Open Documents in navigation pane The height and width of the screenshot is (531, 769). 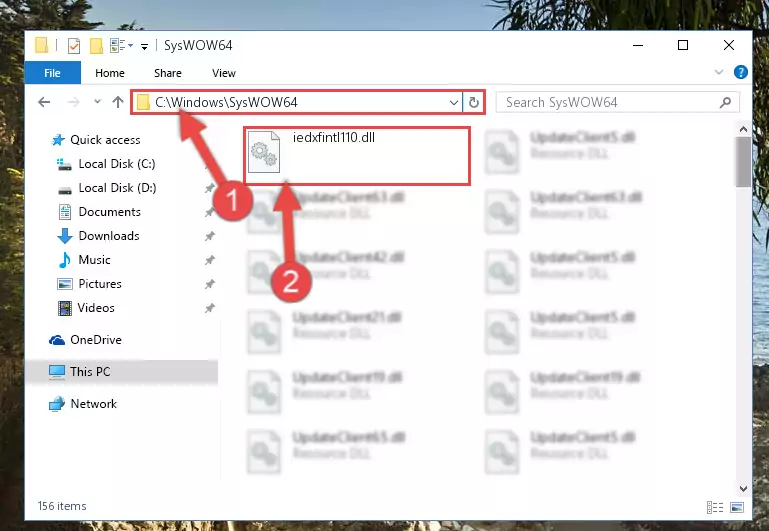109,212
